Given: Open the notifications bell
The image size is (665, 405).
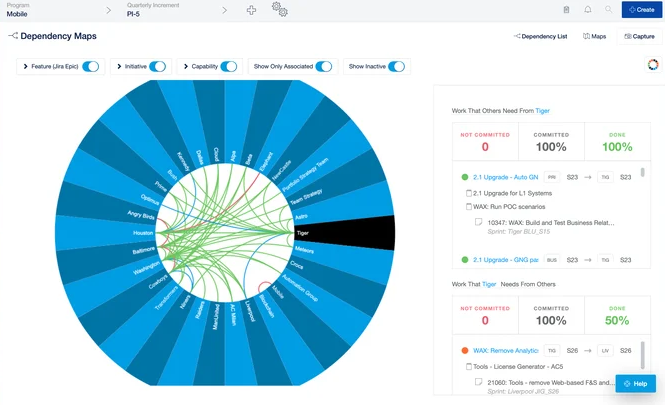Looking at the screenshot, I should pyautogui.click(x=587, y=10).
